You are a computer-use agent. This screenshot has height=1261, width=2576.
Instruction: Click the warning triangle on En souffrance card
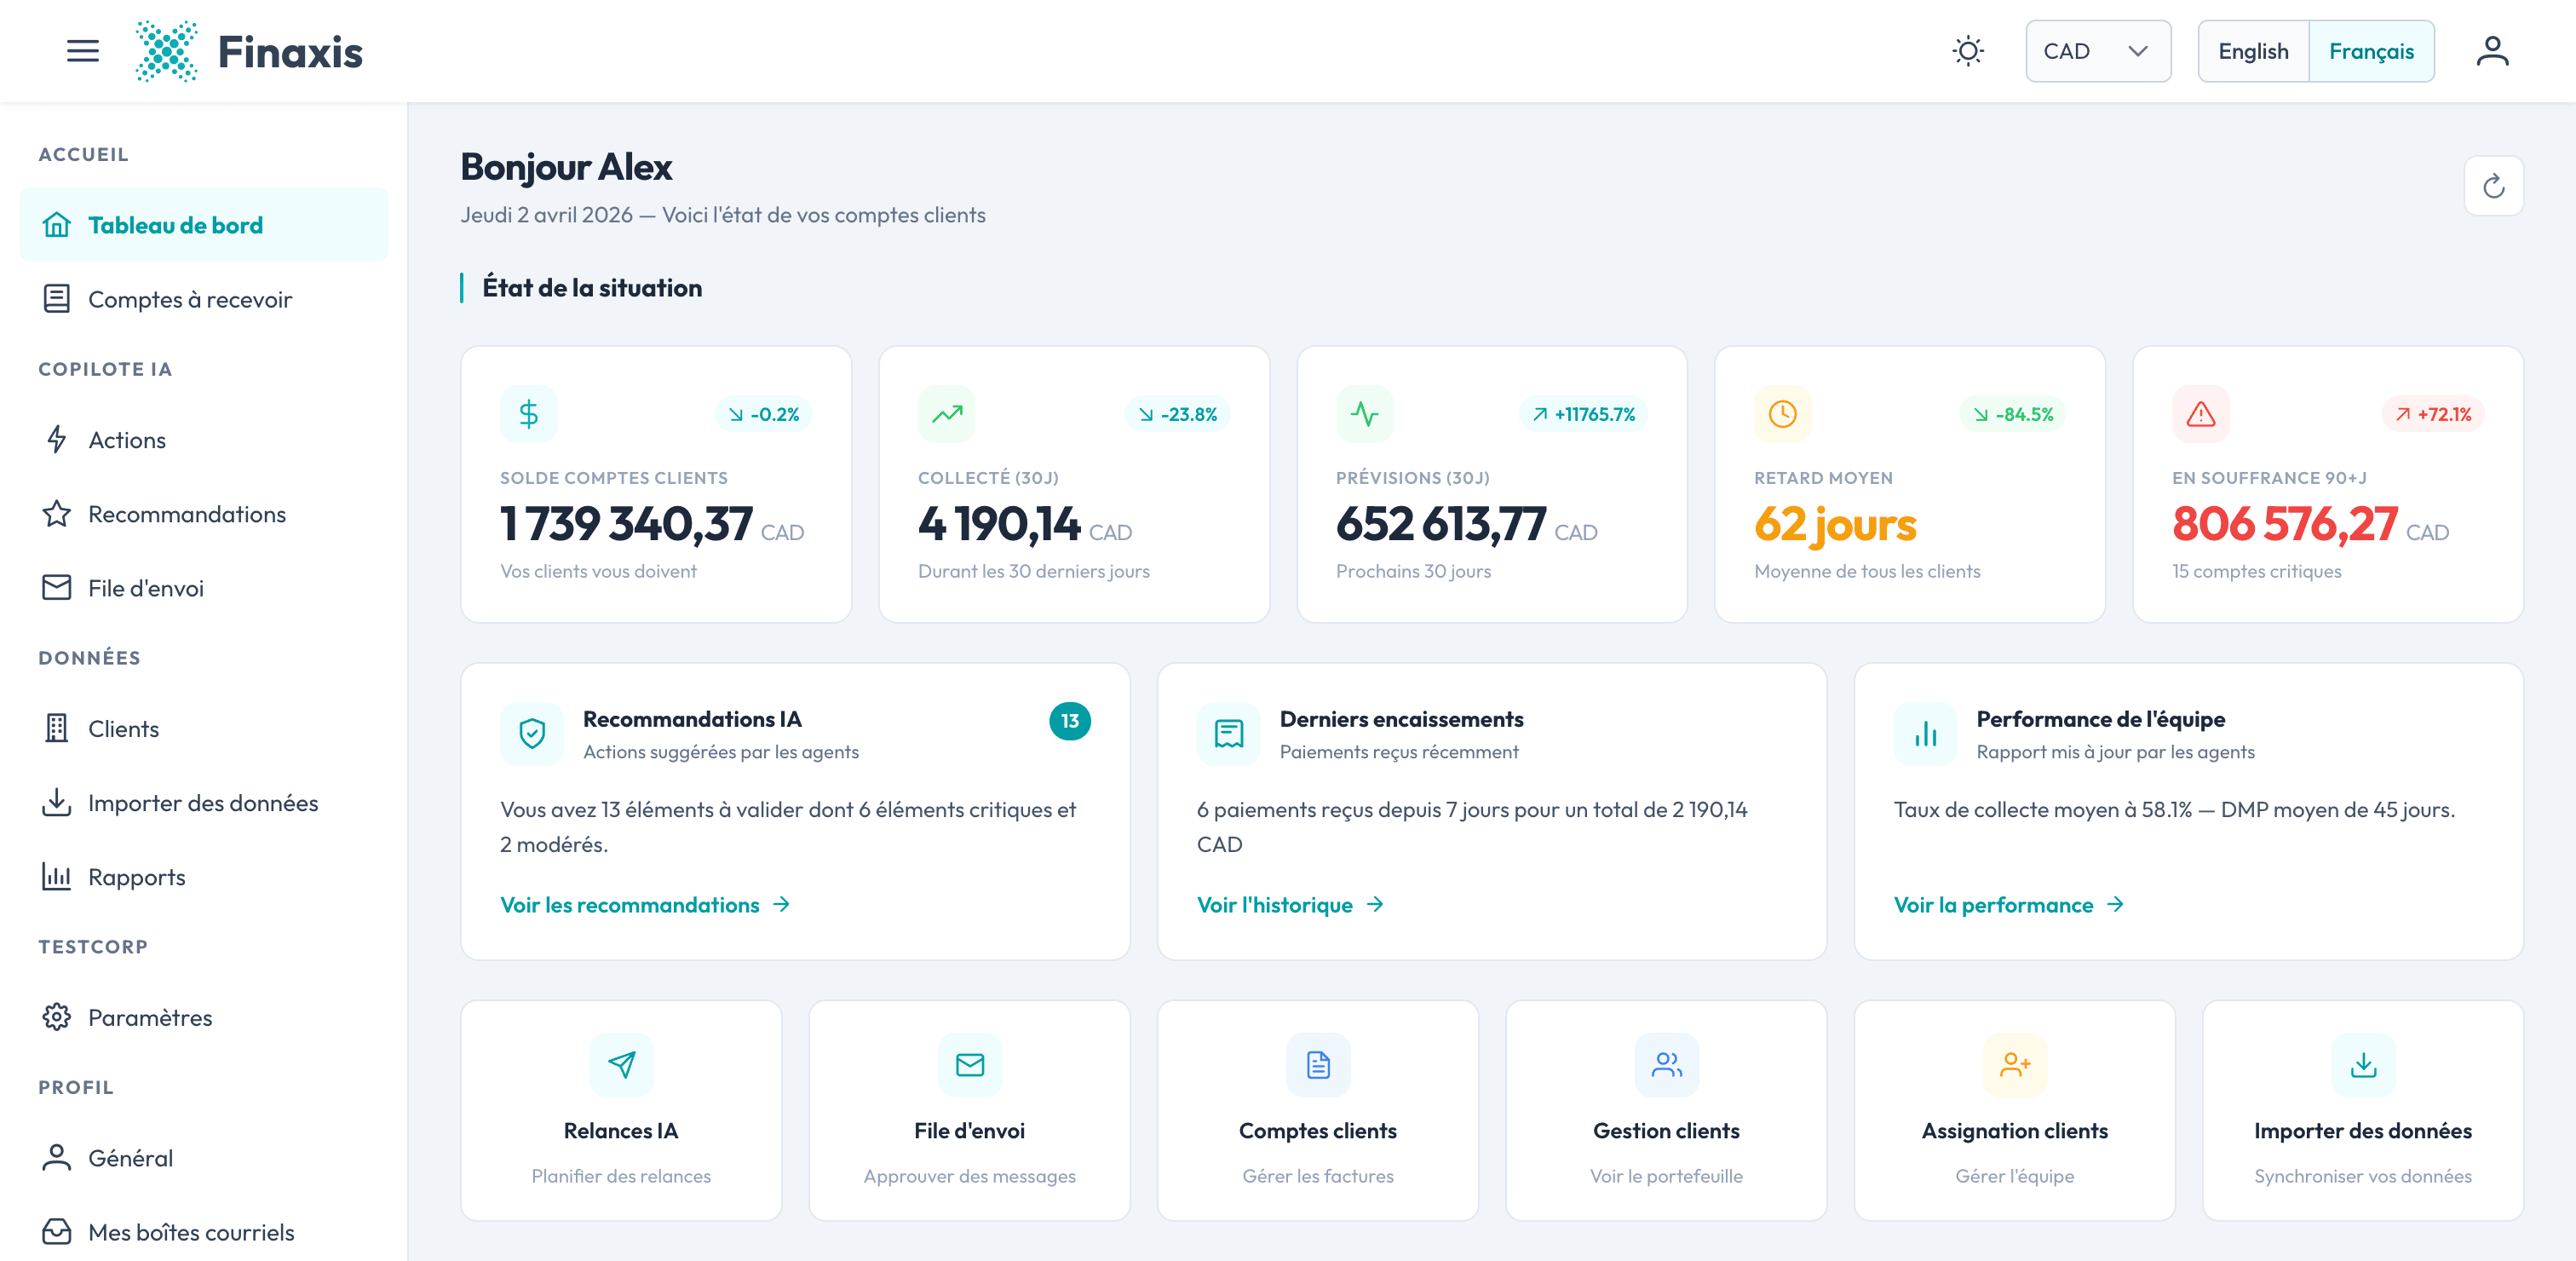coord(2200,414)
